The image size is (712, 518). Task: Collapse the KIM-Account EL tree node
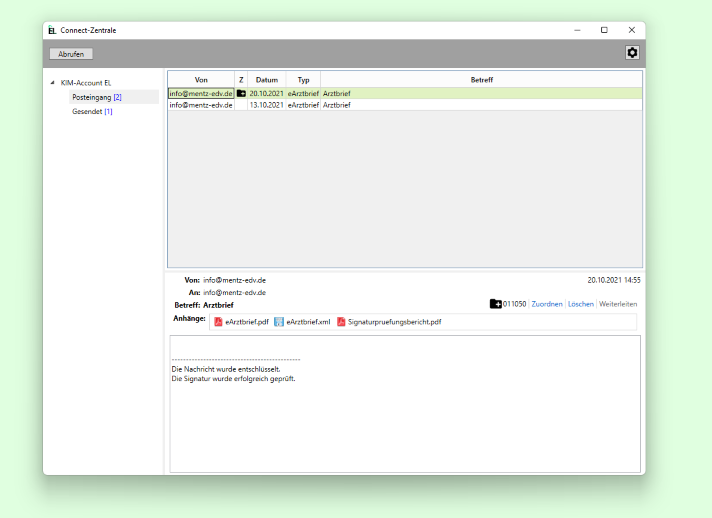tap(52, 82)
